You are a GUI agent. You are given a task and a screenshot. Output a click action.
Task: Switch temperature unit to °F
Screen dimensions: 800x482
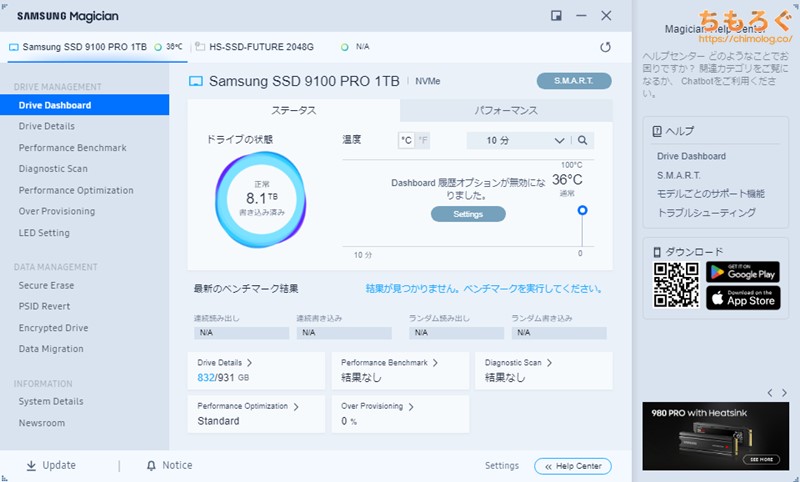pyautogui.click(x=422, y=140)
